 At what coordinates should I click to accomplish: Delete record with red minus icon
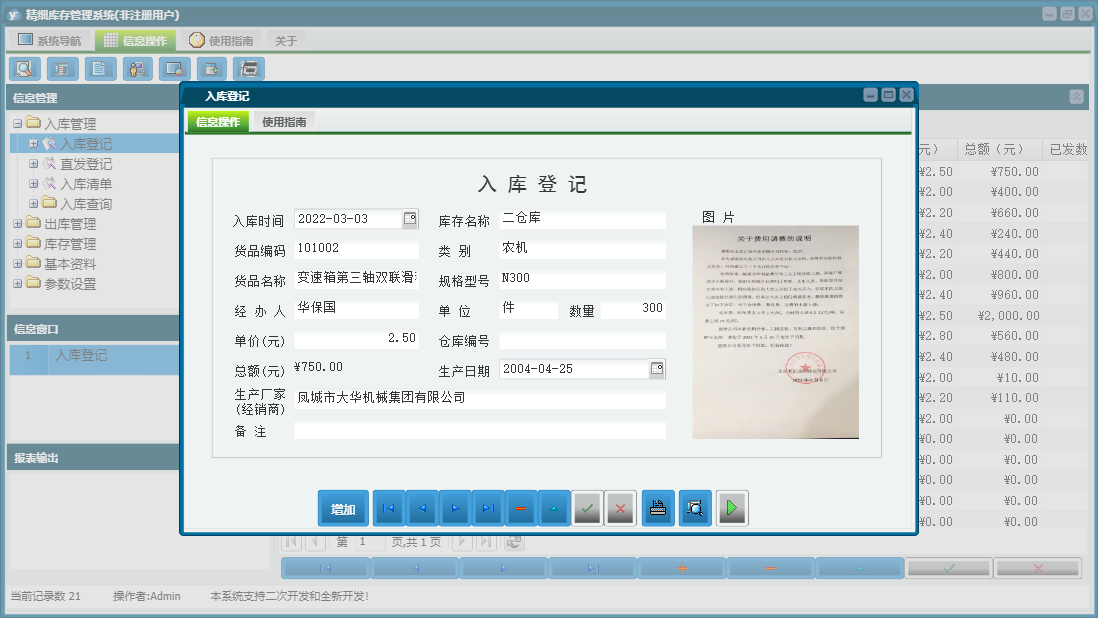click(x=520, y=509)
